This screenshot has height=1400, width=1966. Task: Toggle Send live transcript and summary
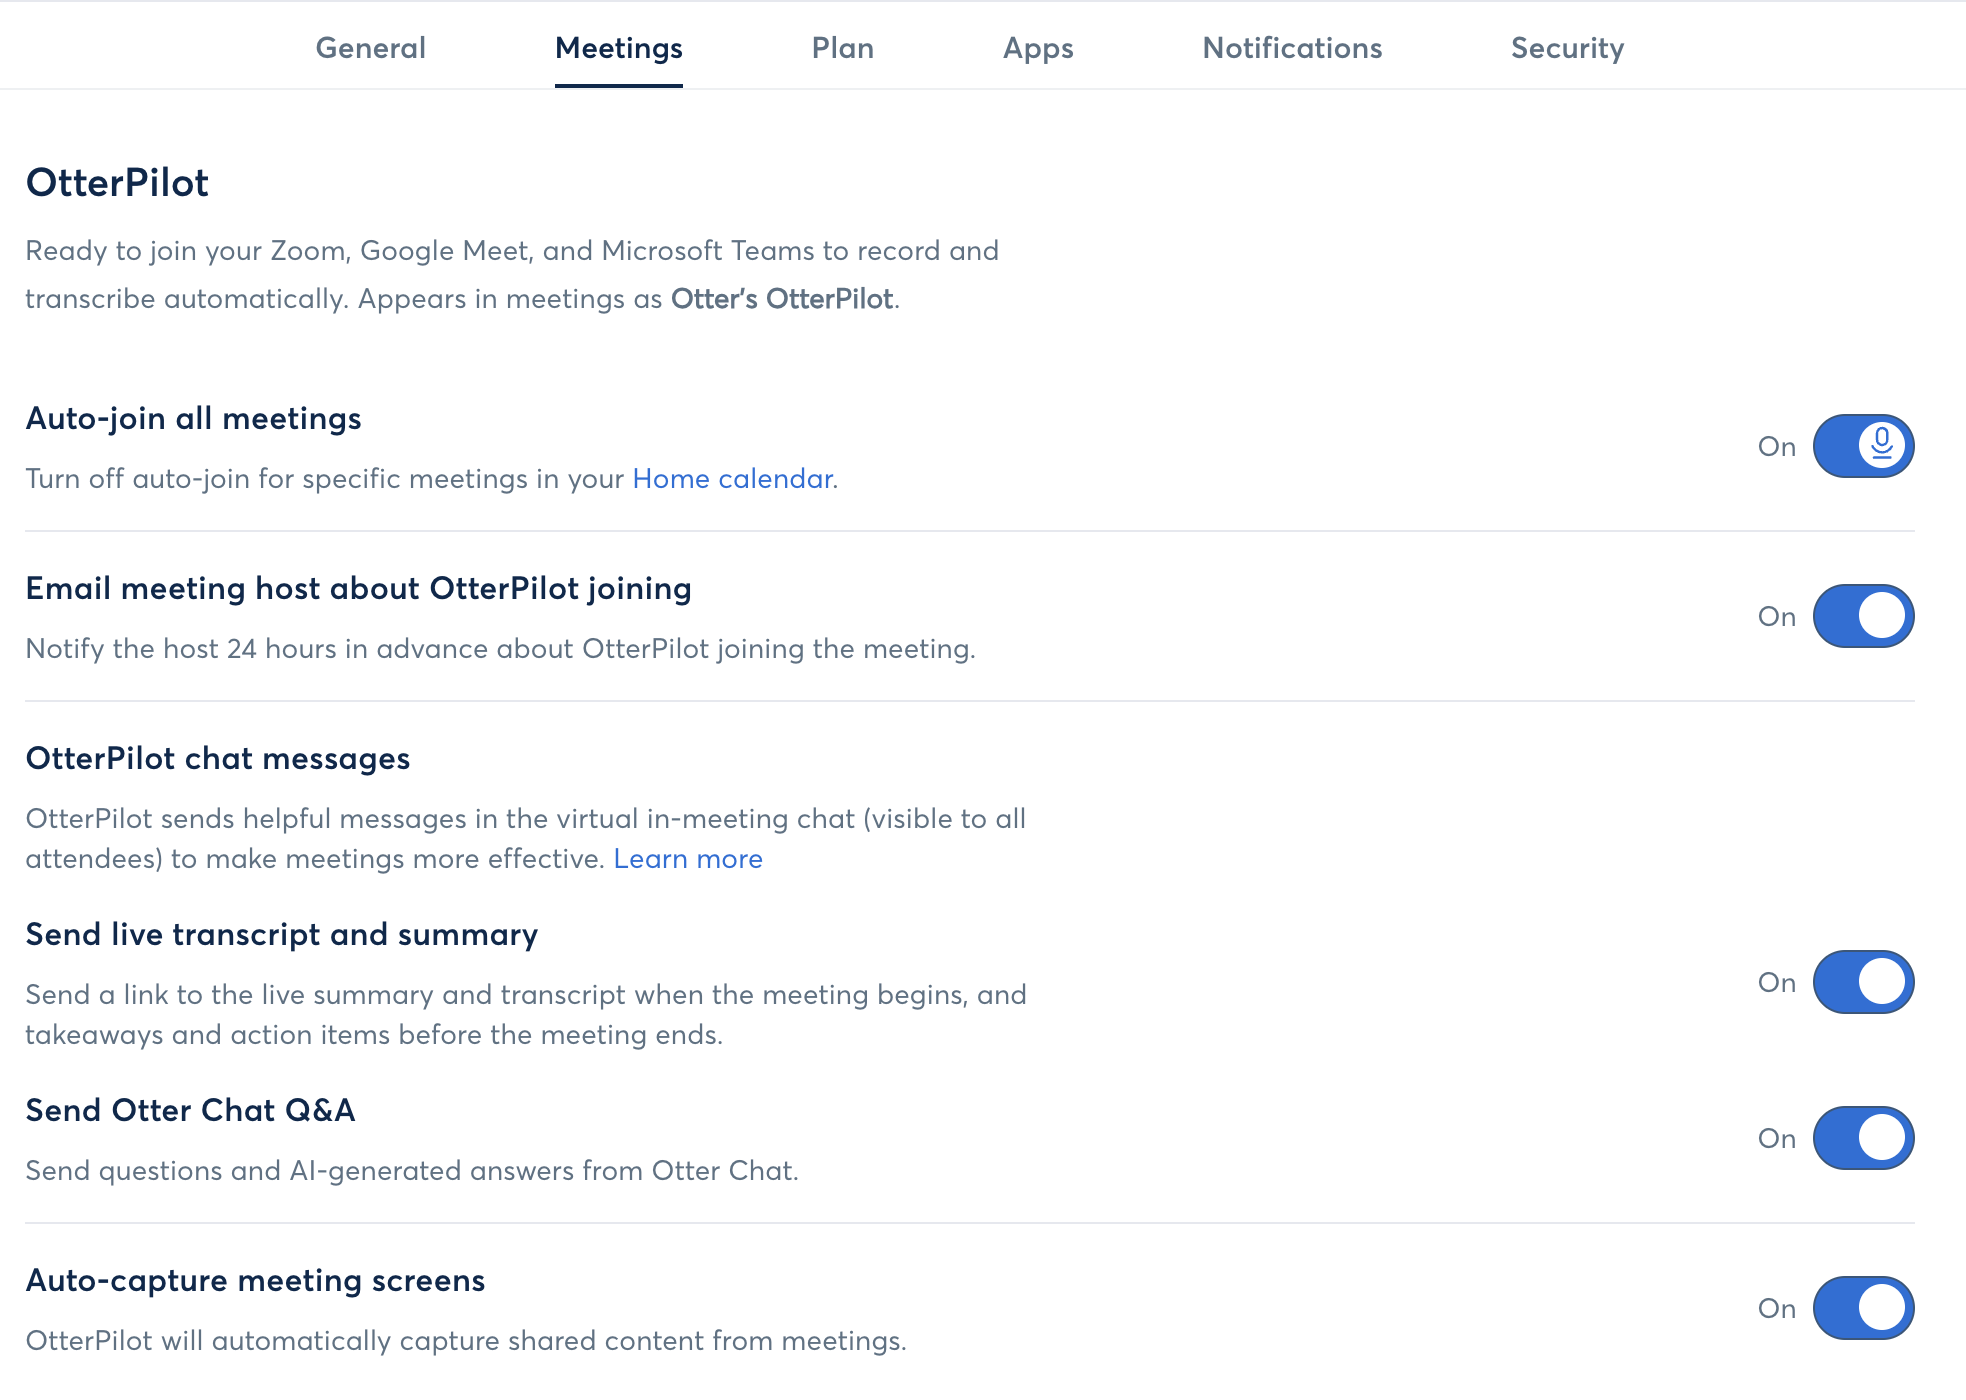click(1863, 982)
